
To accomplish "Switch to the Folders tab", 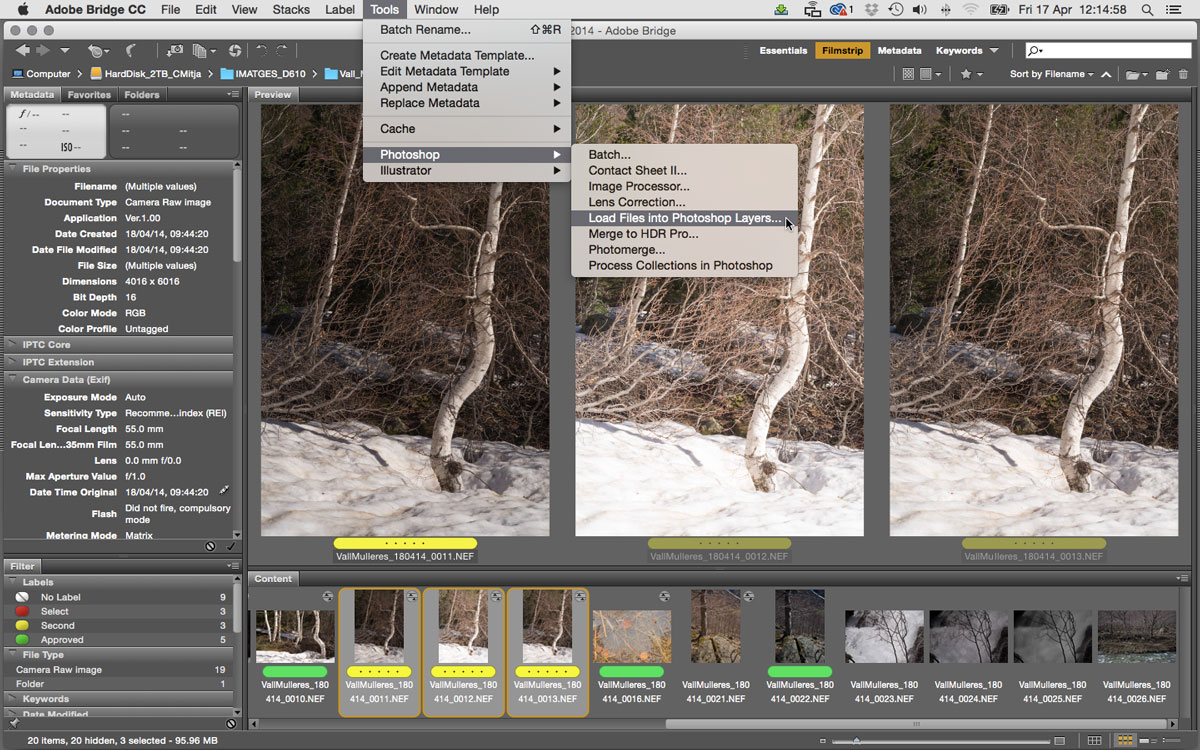I will [142, 95].
